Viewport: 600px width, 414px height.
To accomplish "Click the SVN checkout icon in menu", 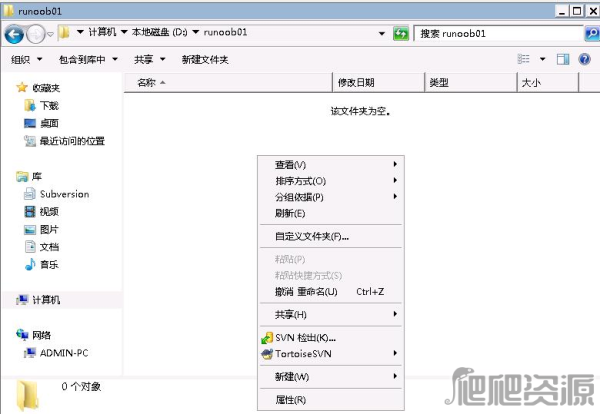I will pos(267,338).
